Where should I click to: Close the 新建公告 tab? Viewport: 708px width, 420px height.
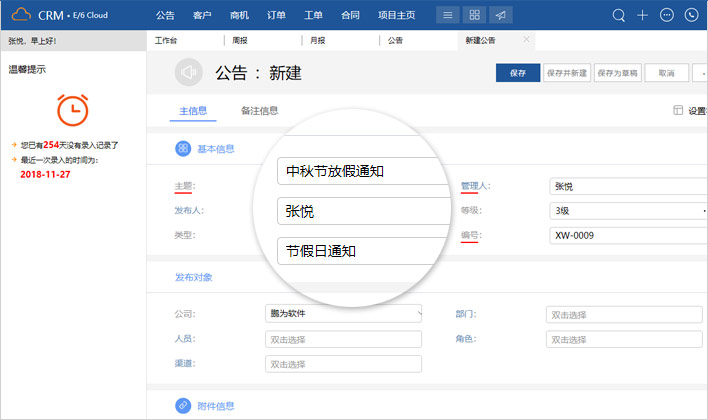(x=527, y=41)
